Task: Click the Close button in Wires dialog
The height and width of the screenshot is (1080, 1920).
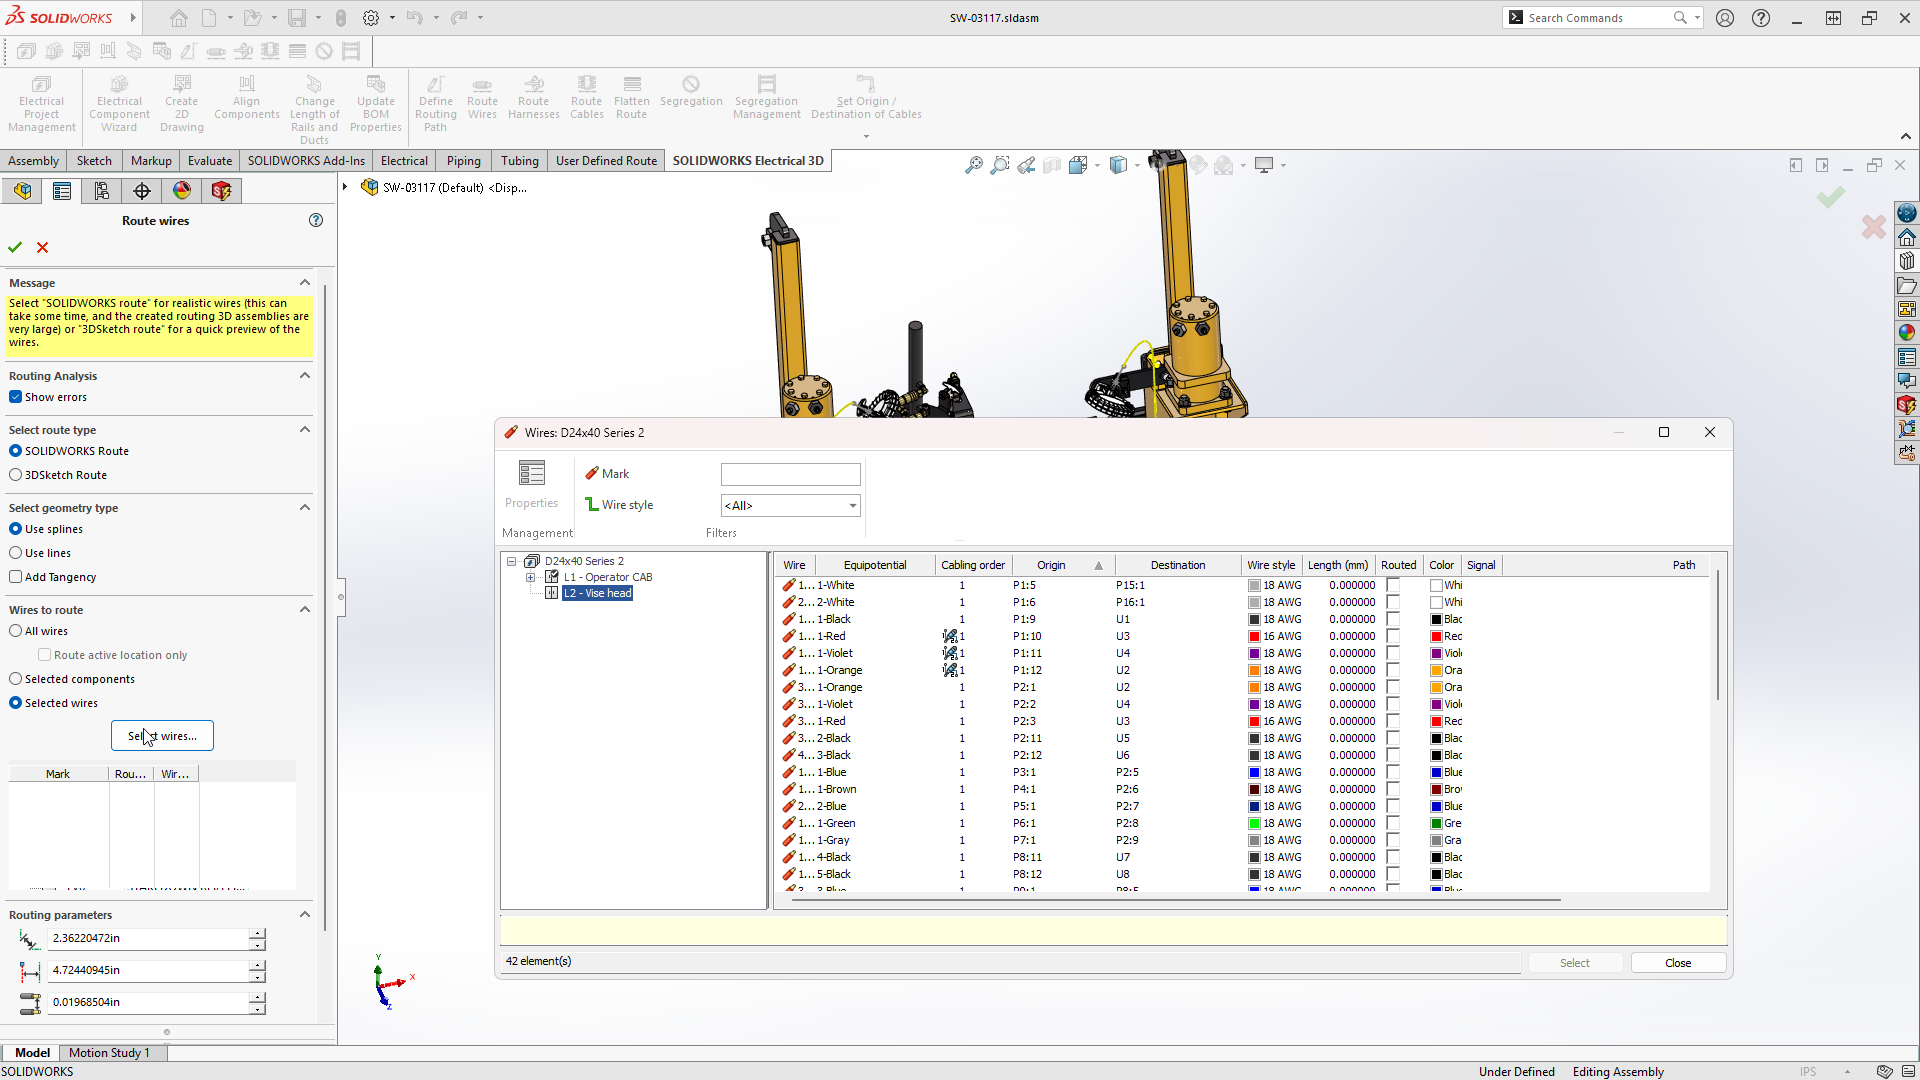Action: [x=1677, y=963]
